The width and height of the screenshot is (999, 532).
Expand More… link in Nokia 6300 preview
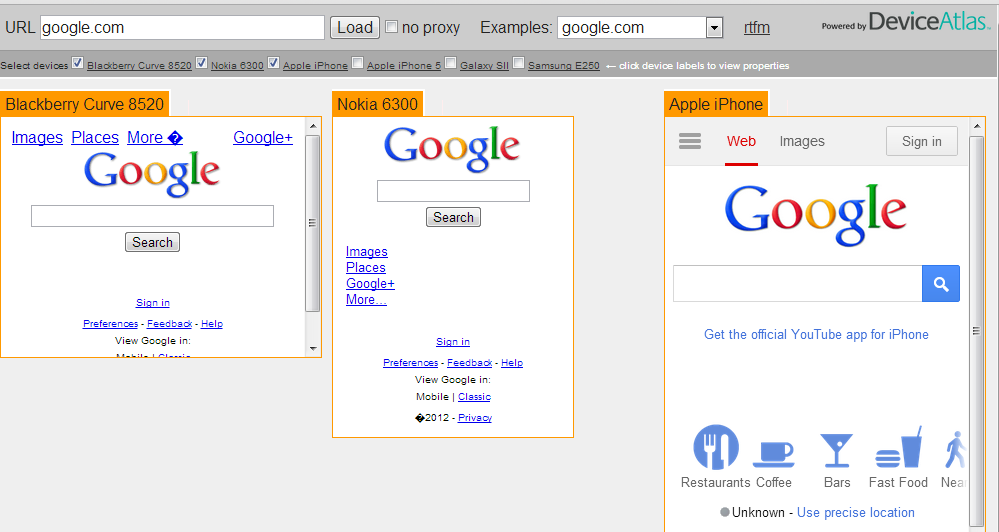point(366,299)
